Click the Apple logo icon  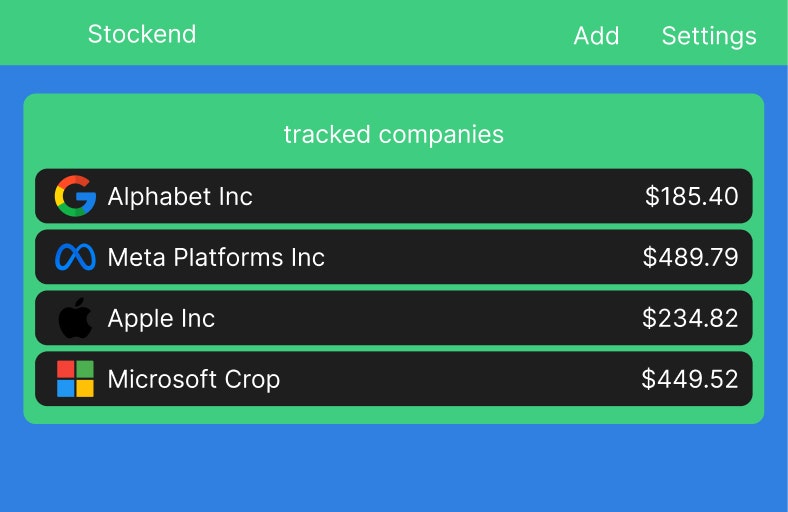pos(75,318)
